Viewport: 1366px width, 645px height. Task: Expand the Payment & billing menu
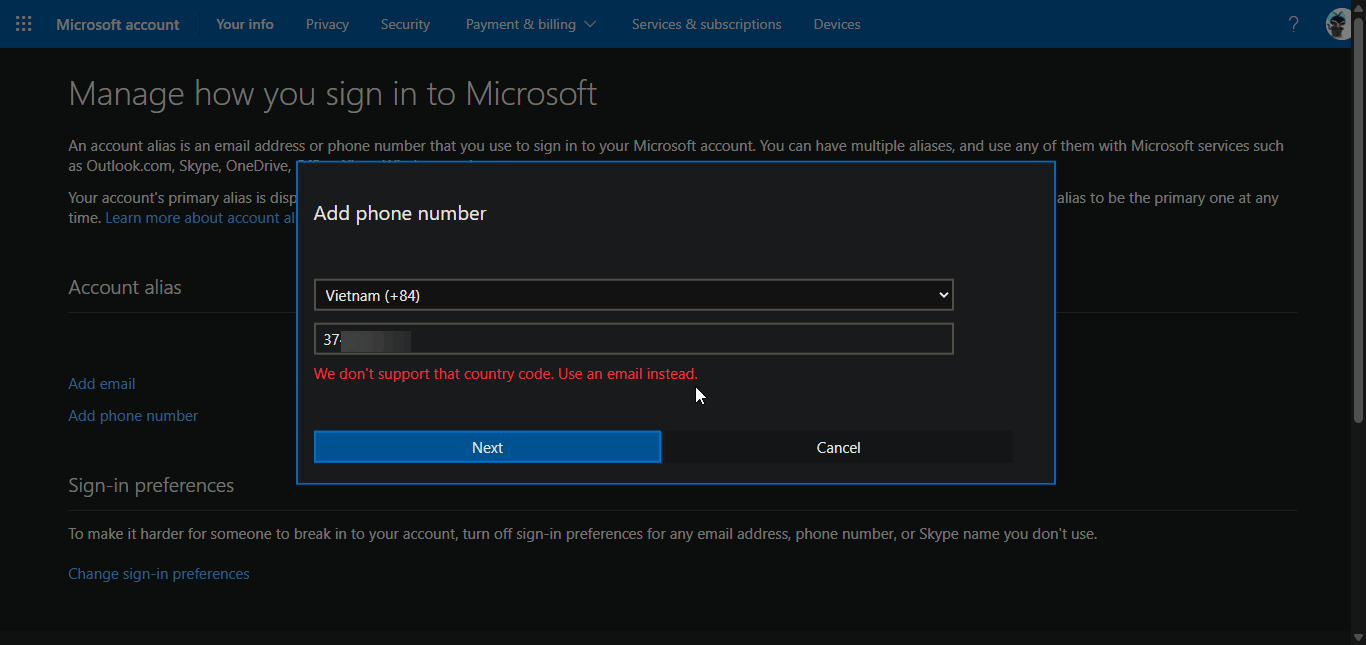click(531, 24)
